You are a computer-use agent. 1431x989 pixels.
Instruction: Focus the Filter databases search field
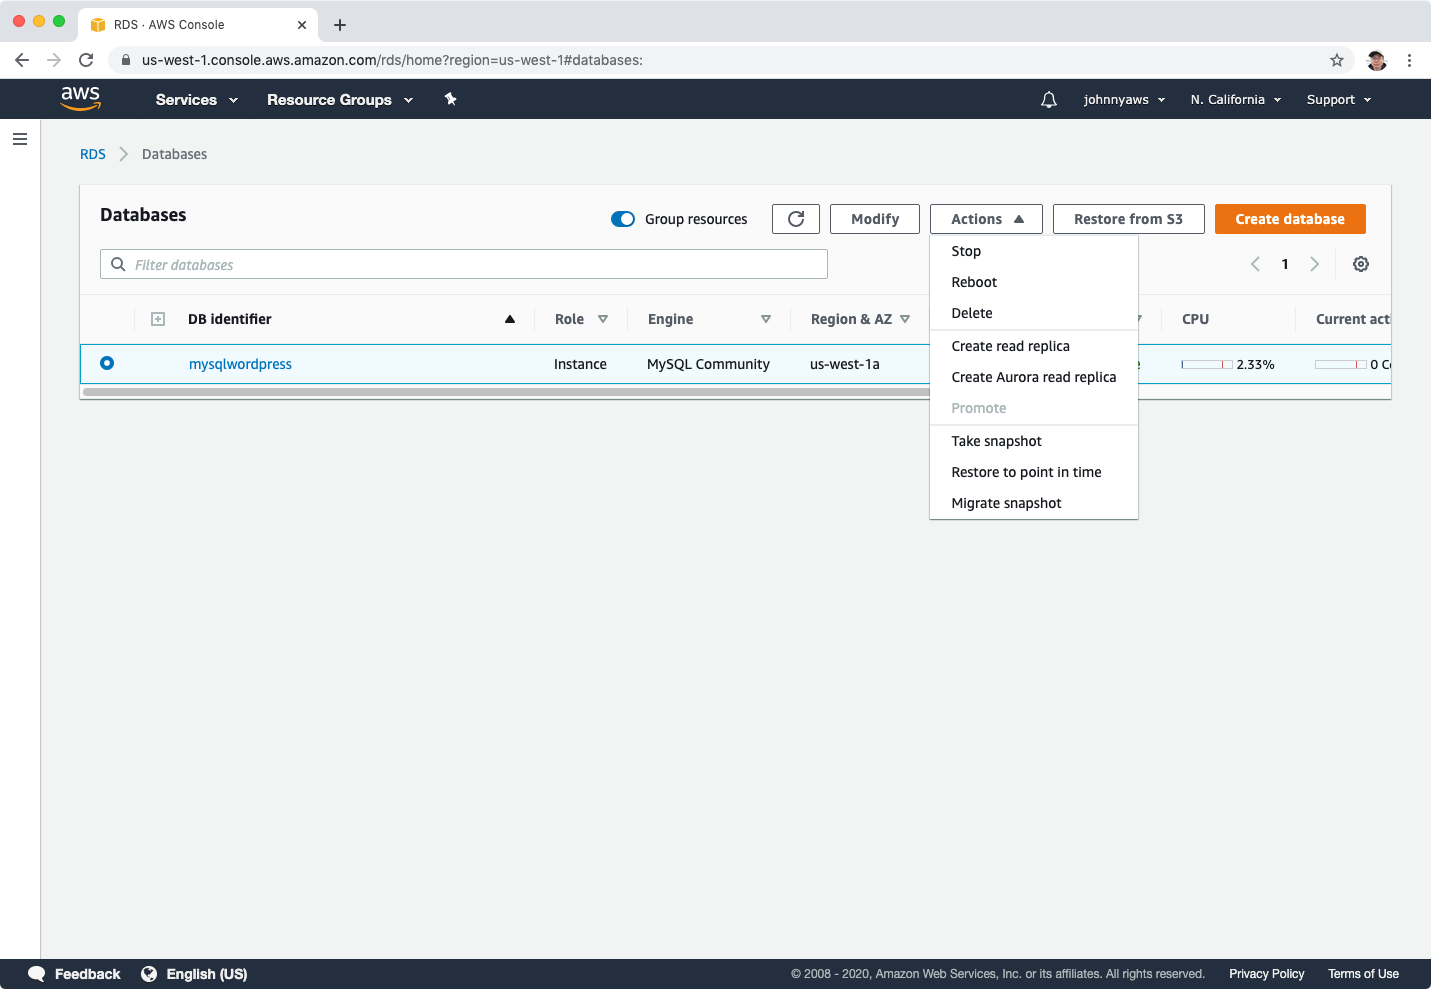point(464,264)
